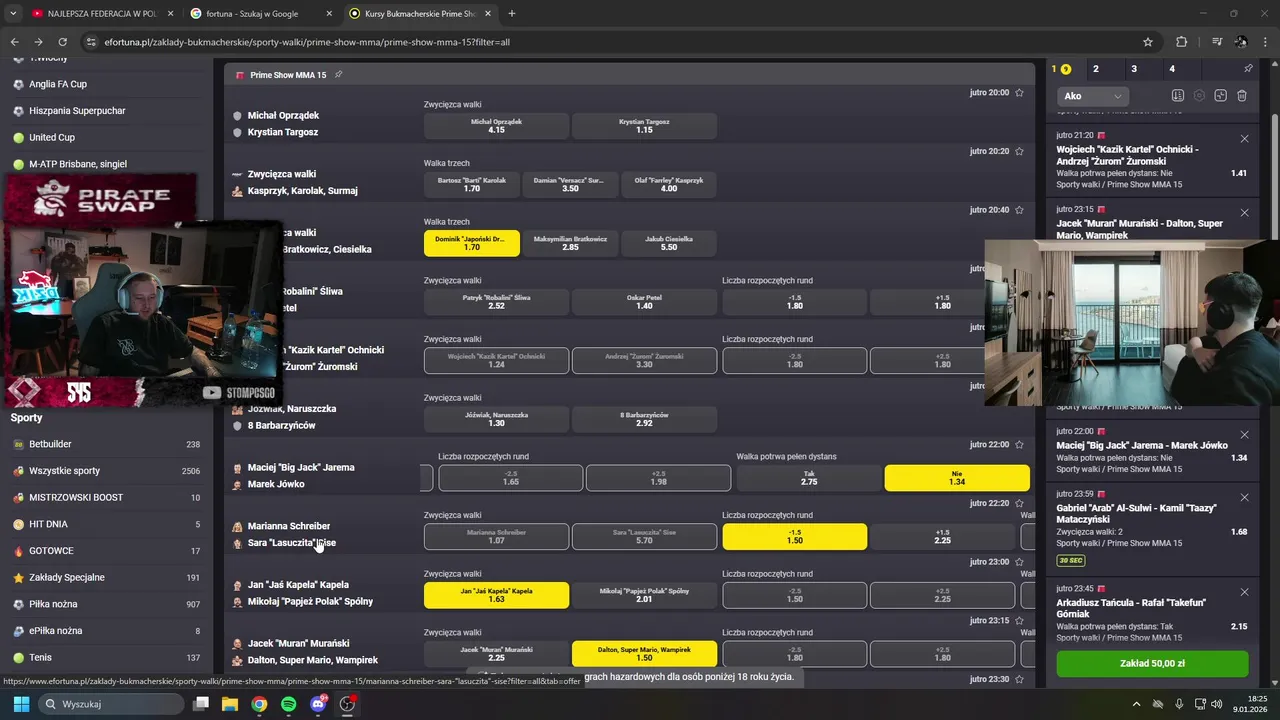Open Betbuilder in sports sidebar
Viewport: 1280px width, 720px height.
tap(106, 444)
